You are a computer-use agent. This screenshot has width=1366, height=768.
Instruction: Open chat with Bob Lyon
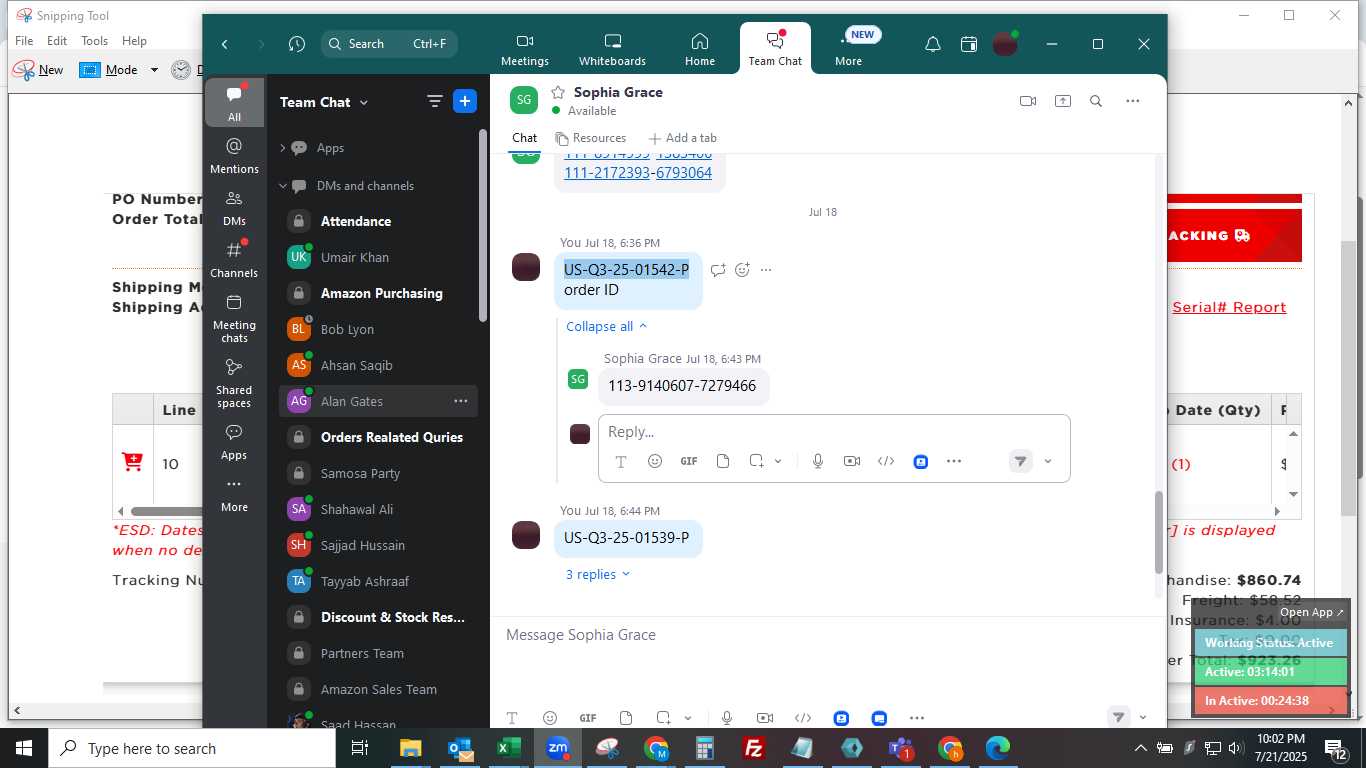(x=378, y=329)
